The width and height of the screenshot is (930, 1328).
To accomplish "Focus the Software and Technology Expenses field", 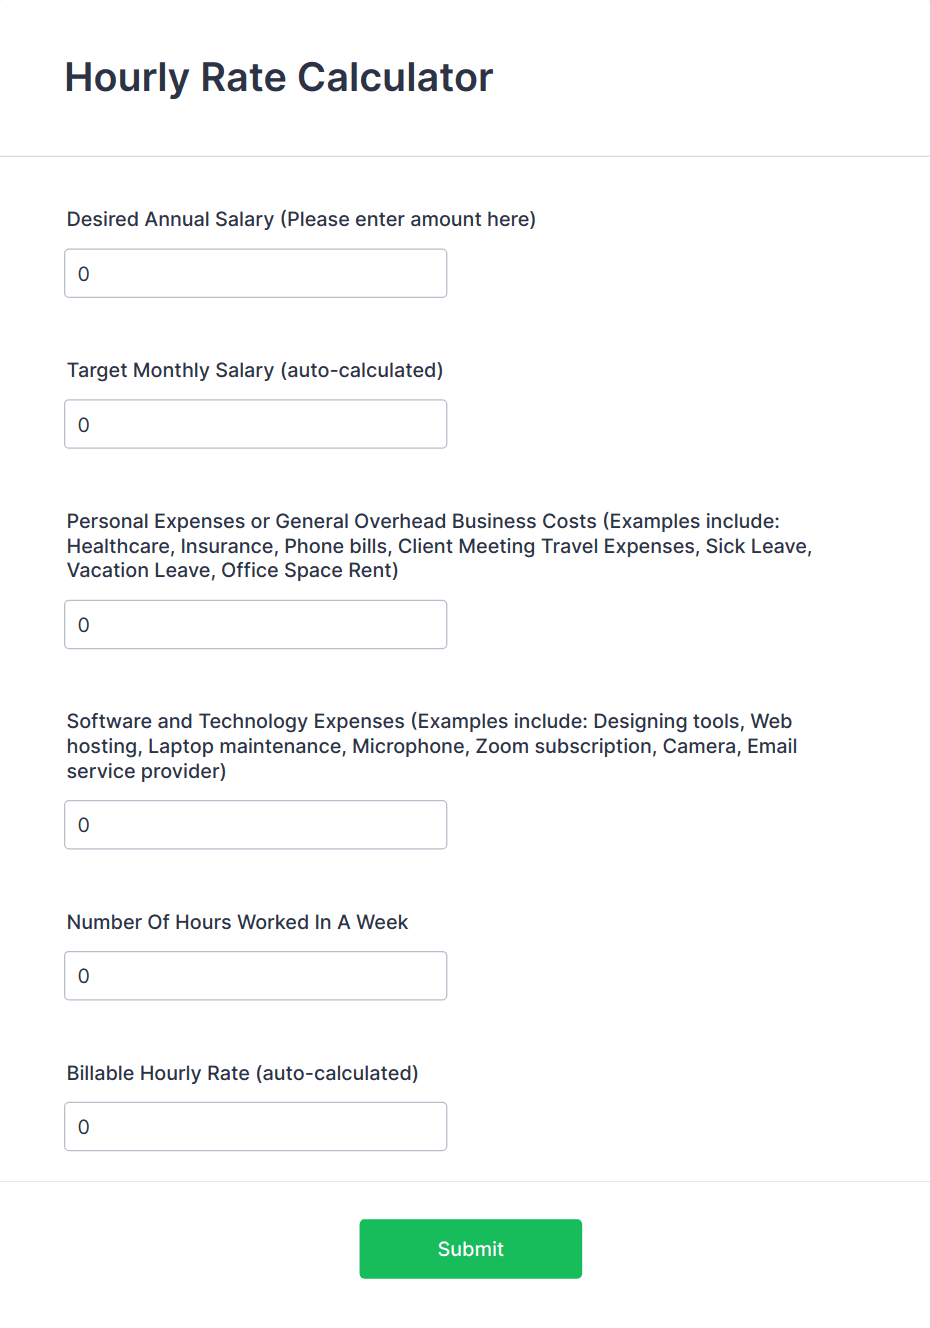I will click(255, 824).
